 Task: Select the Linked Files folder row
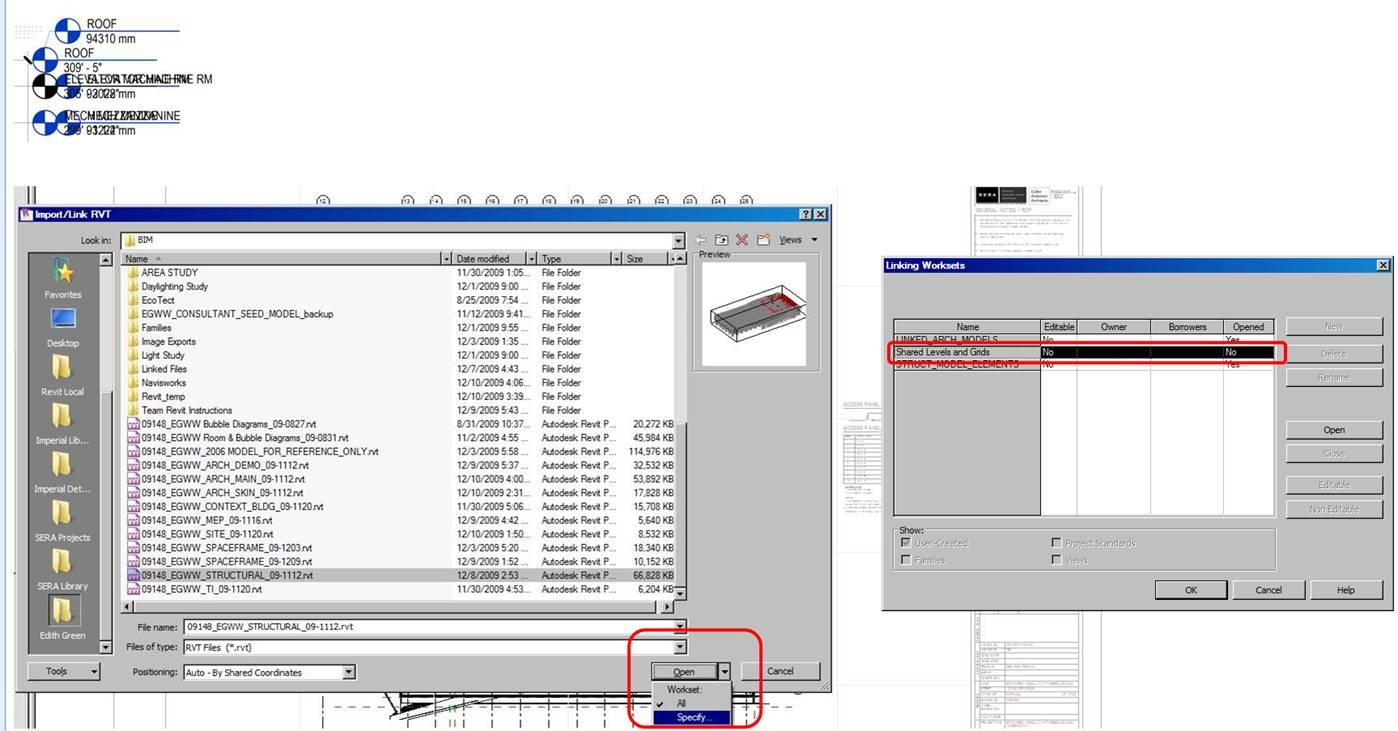pos(399,369)
